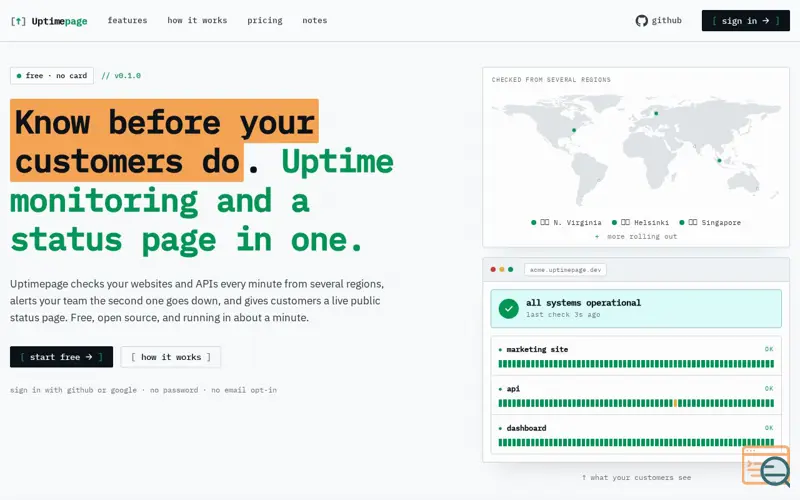Viewport: 800px width, 500px height.
Task: Click the Singapore dot on the map
Action: coord(719,161)
